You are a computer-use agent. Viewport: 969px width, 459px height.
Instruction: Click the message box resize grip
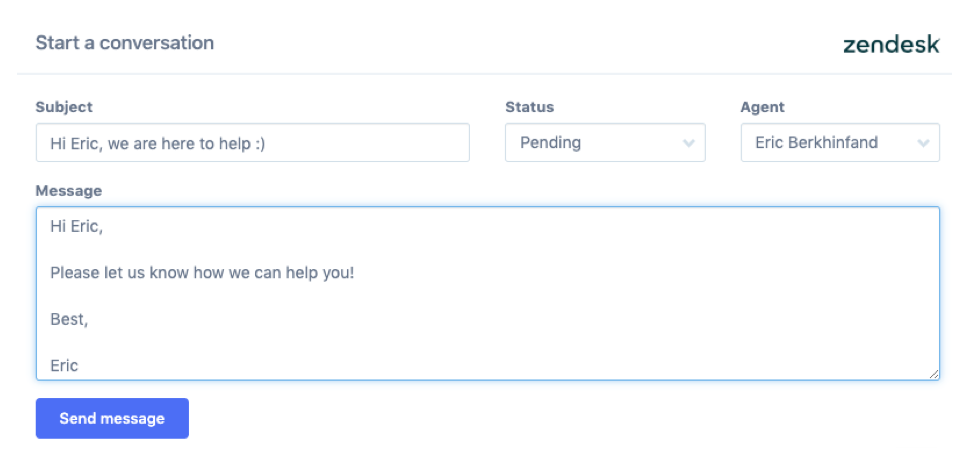[x=933, y=374]
